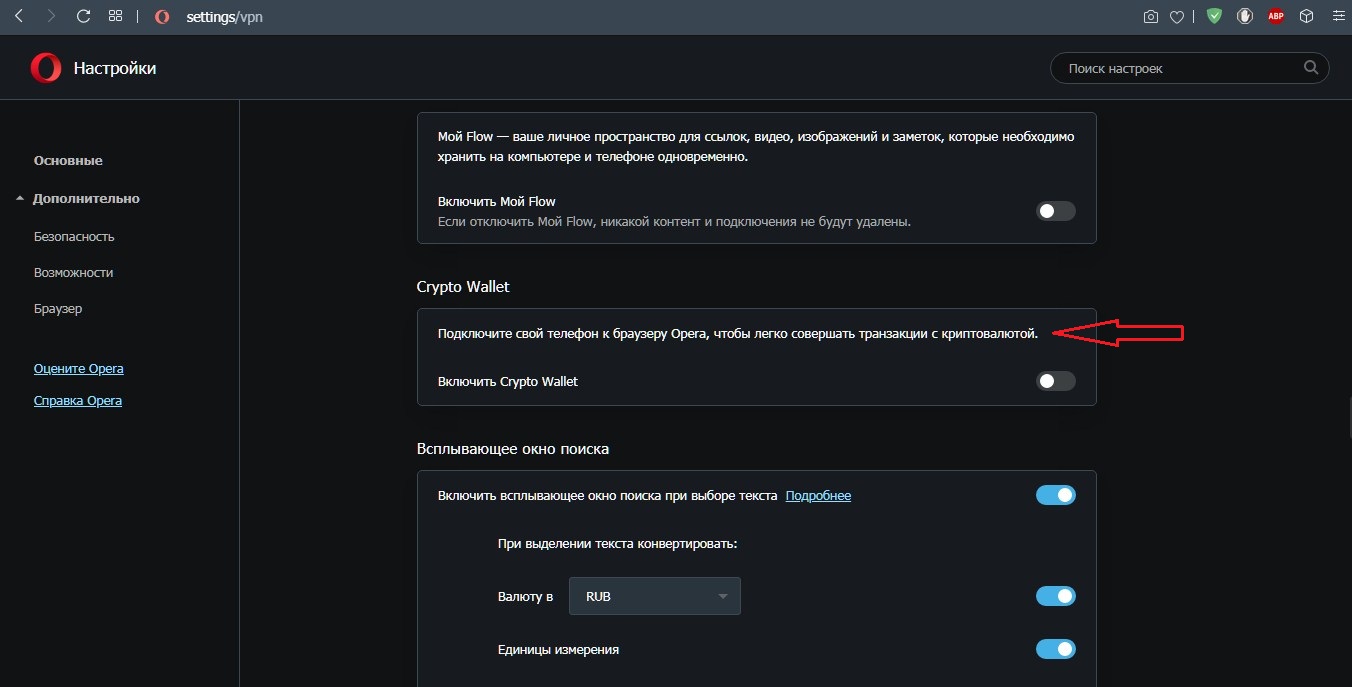This screenshot has width=1352, height=687.
Task: Focus the Поиск настроек search field
Action: (1189, 68)
